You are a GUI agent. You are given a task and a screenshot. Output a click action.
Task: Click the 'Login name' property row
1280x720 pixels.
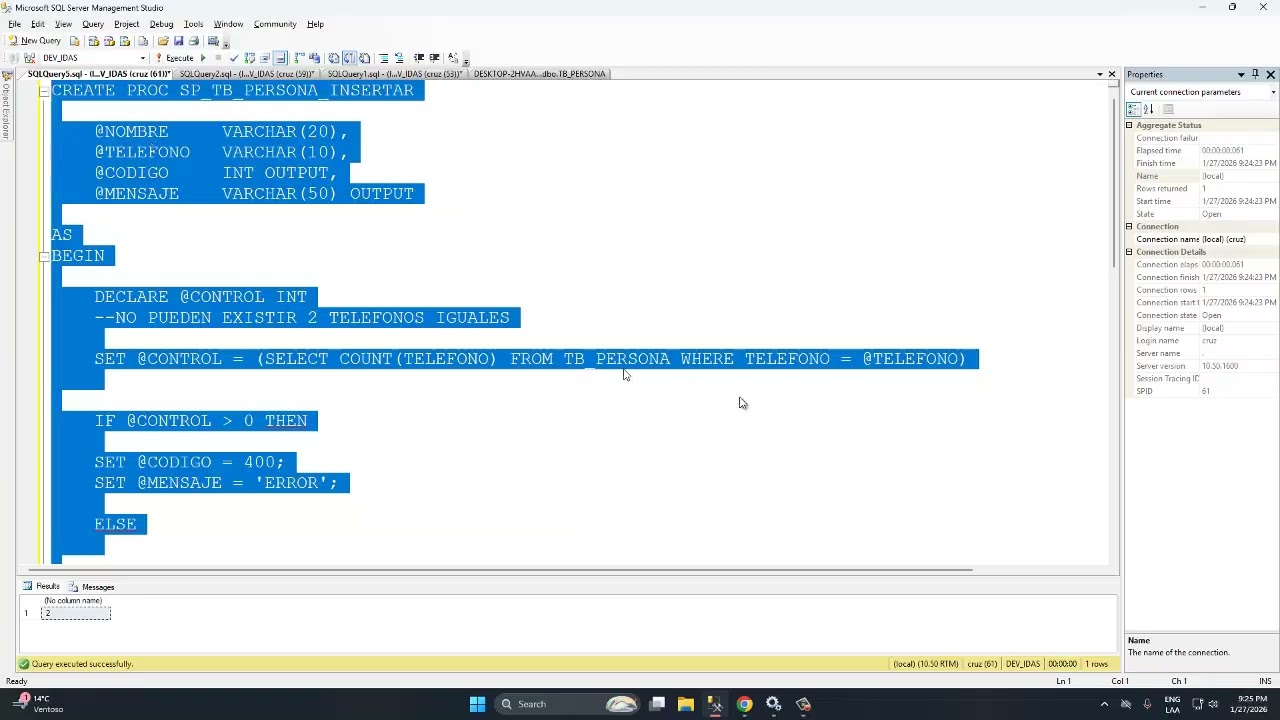(x=1203, y=341)
